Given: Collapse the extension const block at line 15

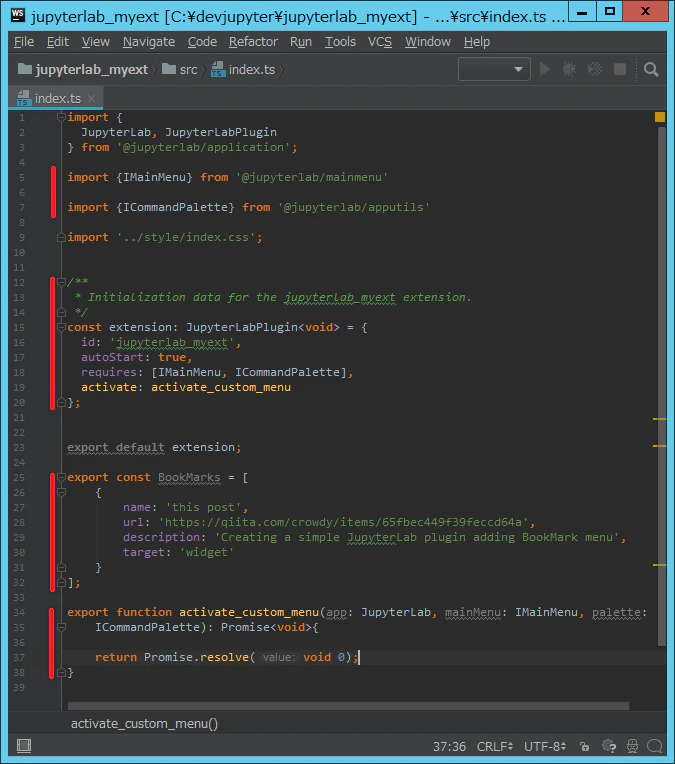Looking at the screenshot, I should 61,327.
